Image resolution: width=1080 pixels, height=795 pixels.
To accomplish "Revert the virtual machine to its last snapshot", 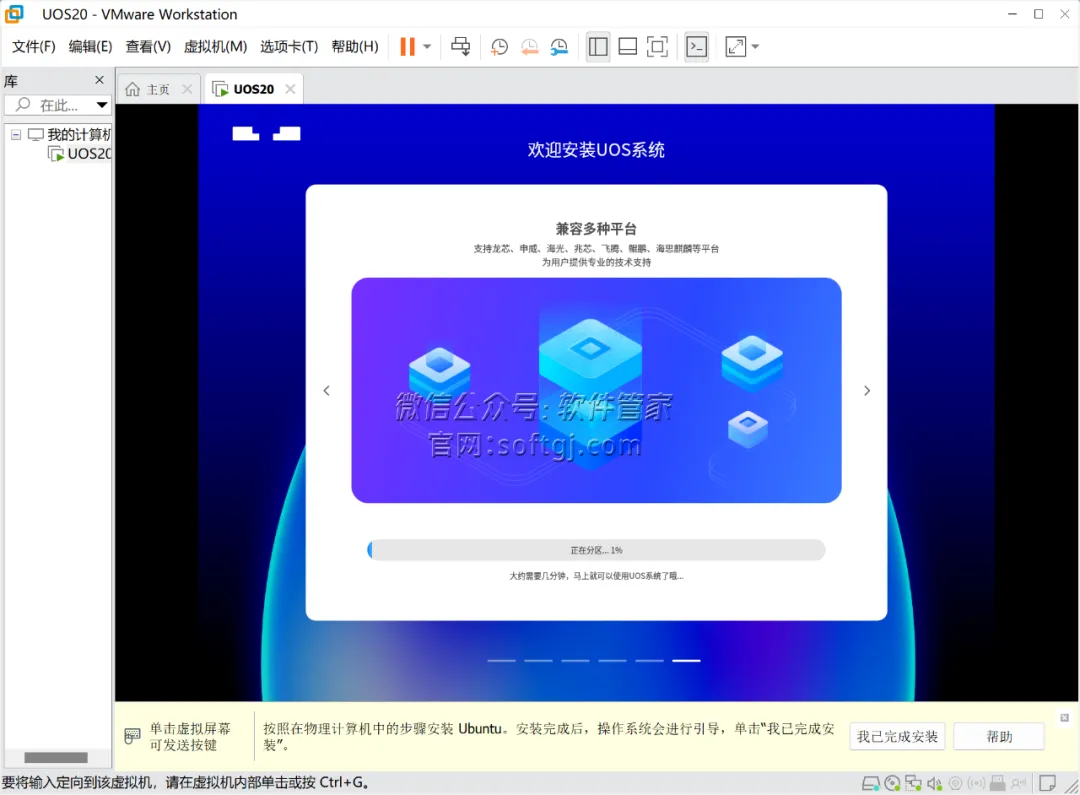I will coord(529,47).
